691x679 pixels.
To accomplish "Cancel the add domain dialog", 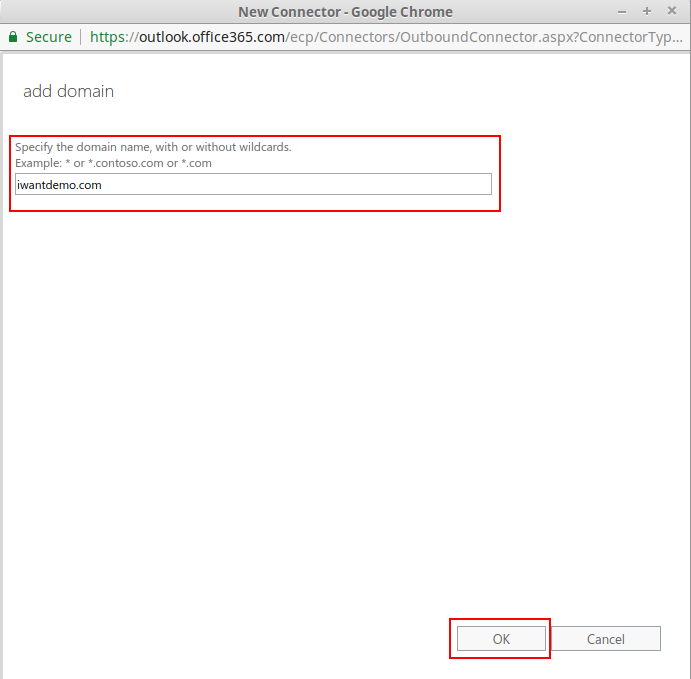I will pyautogui.click(x=605, y=639).
